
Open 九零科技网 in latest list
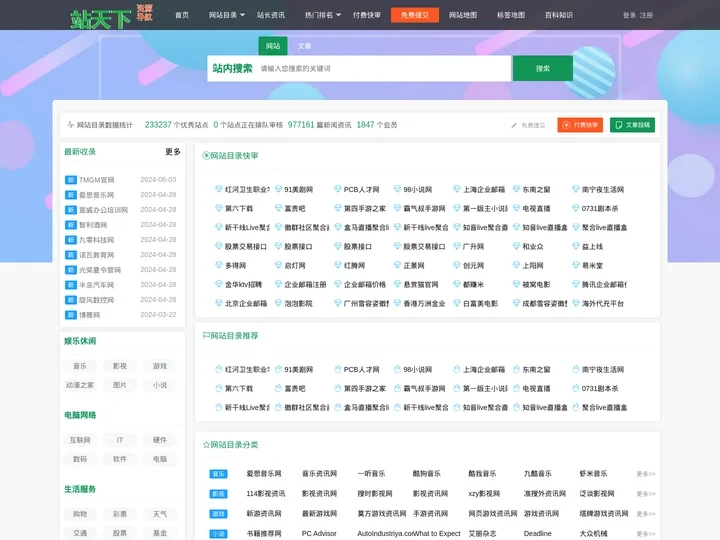tap(96, 240)
